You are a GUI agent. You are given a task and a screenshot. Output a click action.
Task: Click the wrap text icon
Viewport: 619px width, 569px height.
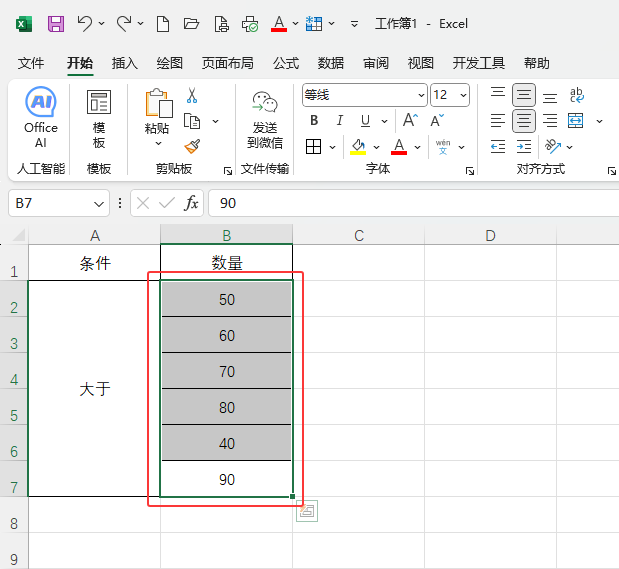pos(577,95)
